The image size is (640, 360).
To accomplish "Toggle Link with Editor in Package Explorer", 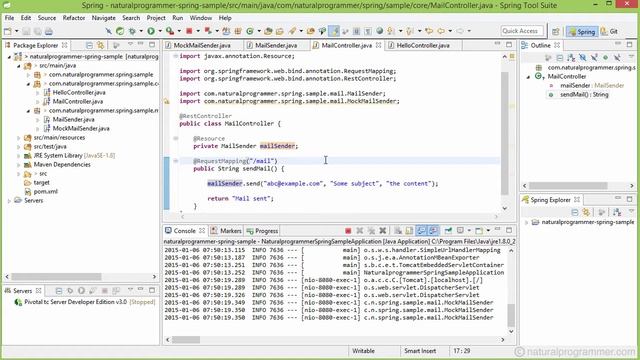I will tap(100, 45).
